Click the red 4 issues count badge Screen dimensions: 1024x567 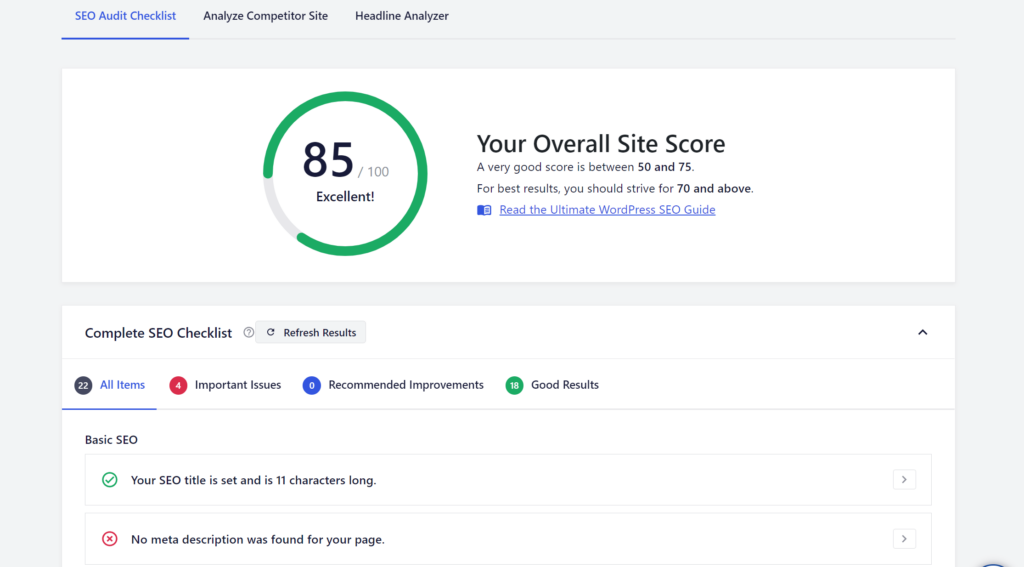(178, 385)
